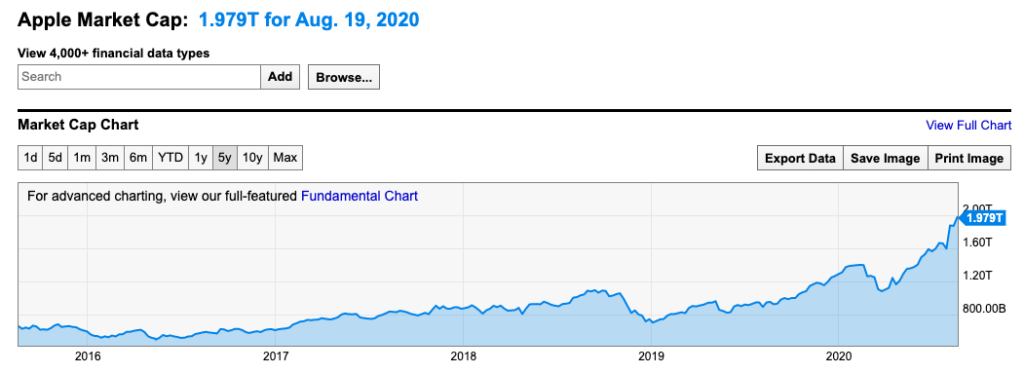Click the Search input field
Image resolution: width=1024 pixels, height=373 pixels.
(x=139, y=76)
